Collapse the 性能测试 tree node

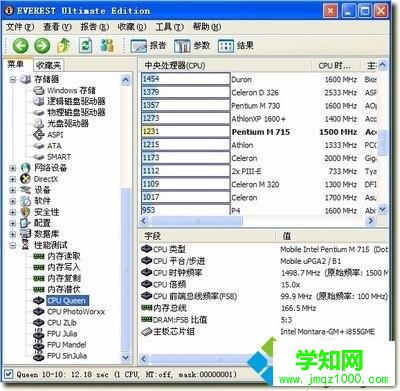tap(13, 245)
